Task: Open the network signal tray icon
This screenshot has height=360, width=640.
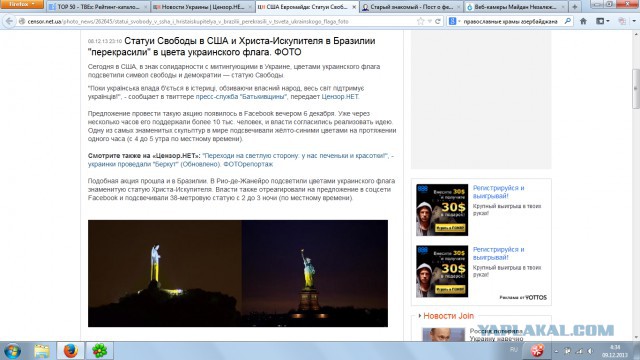Action: (x=579, y=351)
